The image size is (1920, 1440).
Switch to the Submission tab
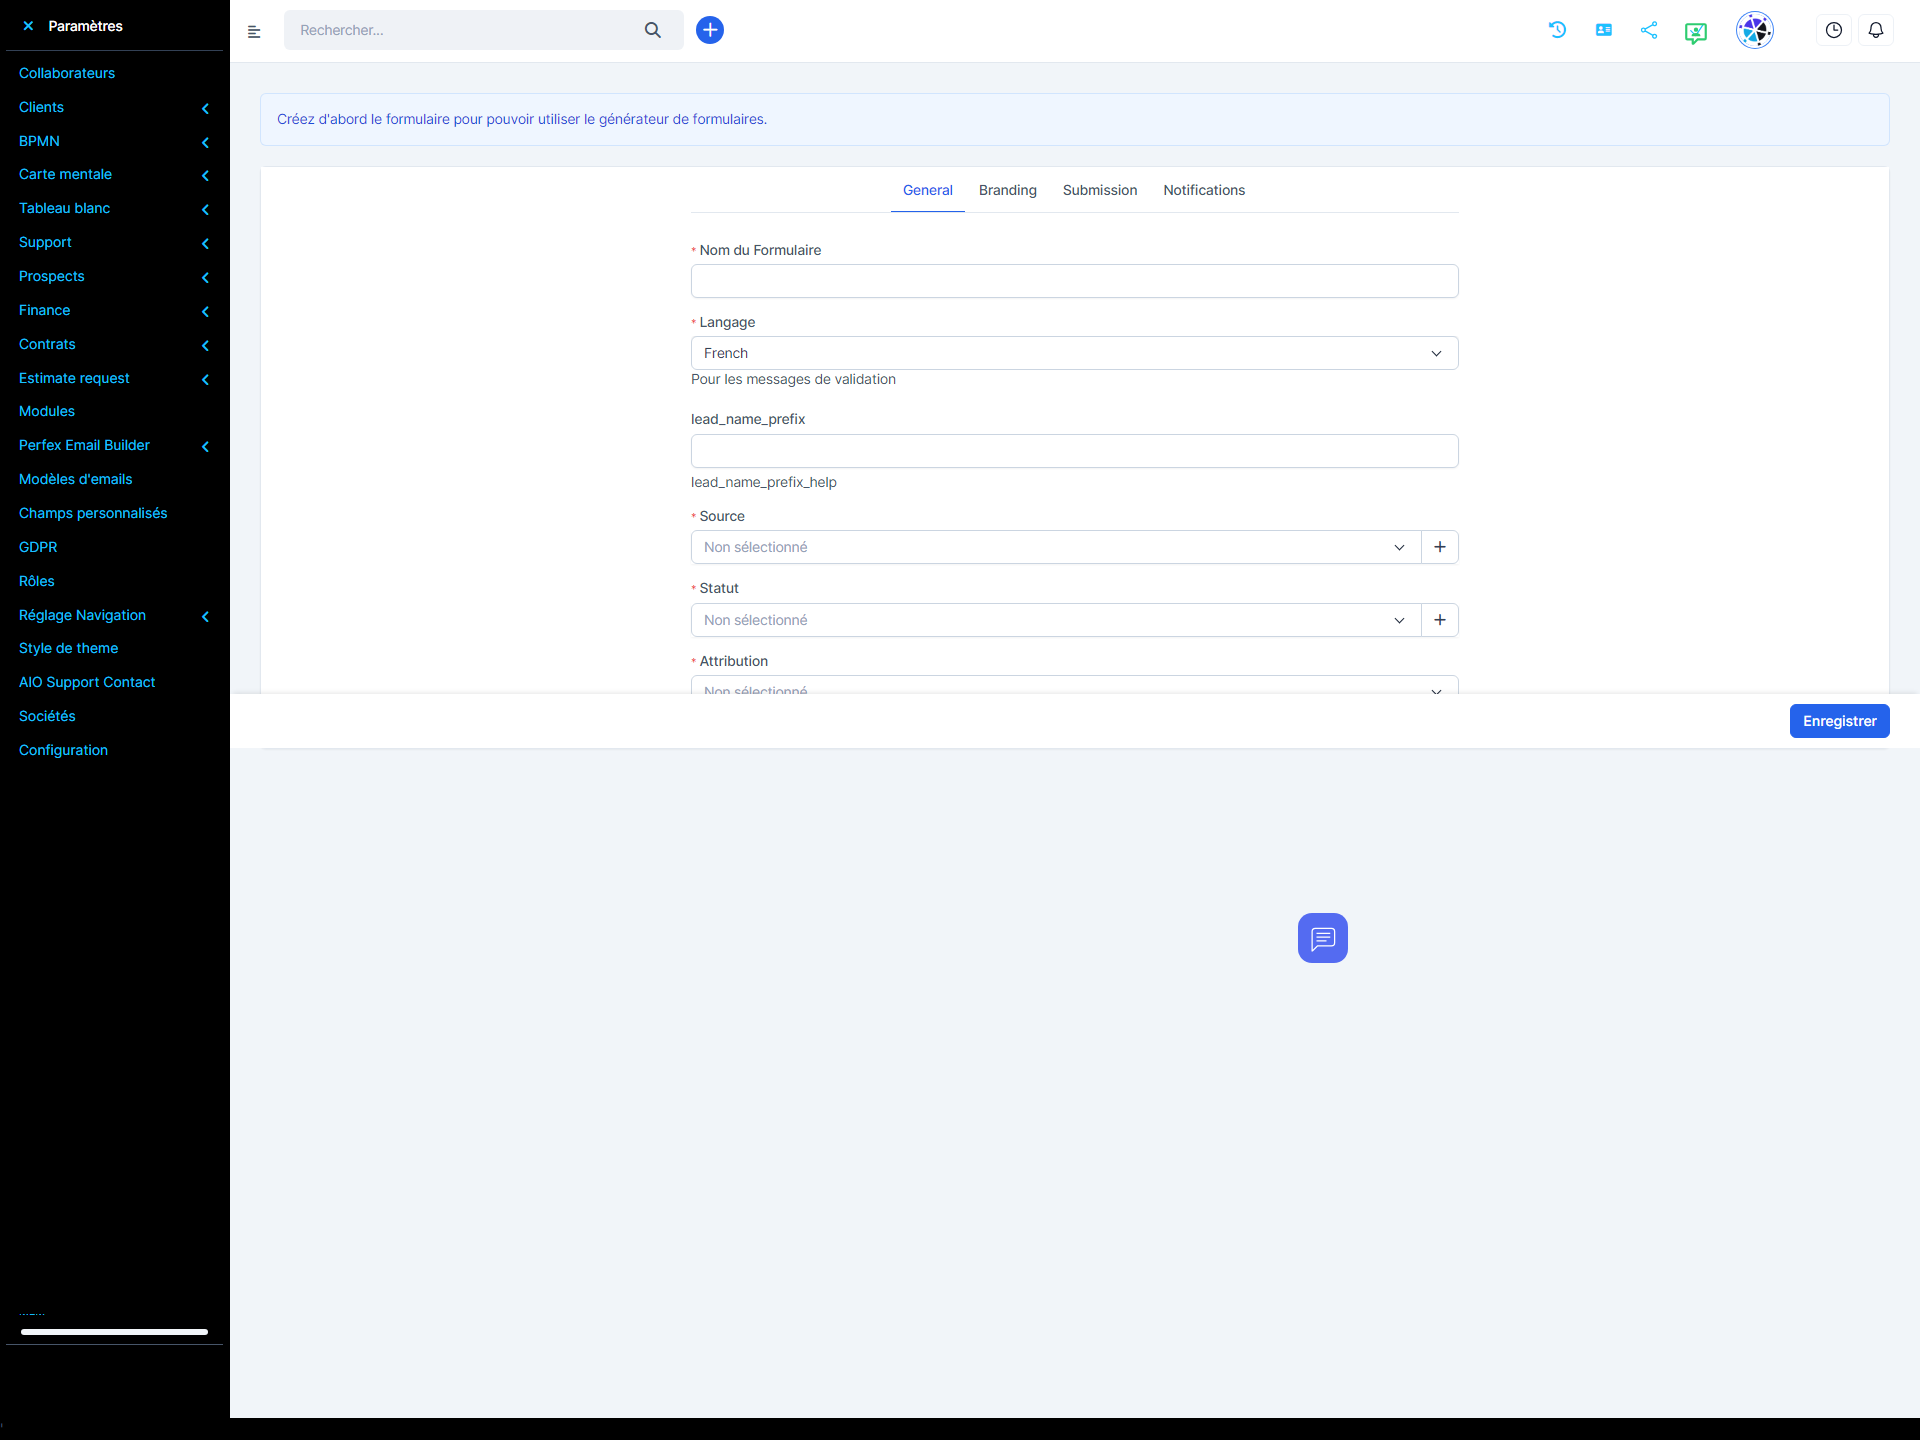pos(1099,190)
